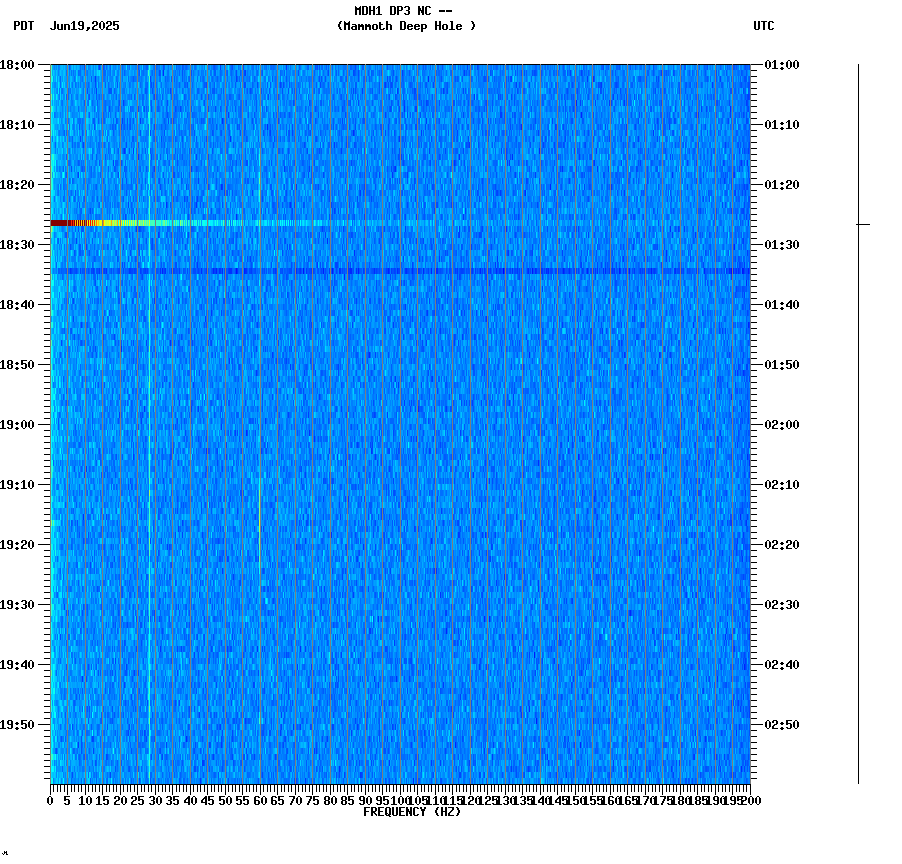Click the UTC timezone label

coord(765,27)
